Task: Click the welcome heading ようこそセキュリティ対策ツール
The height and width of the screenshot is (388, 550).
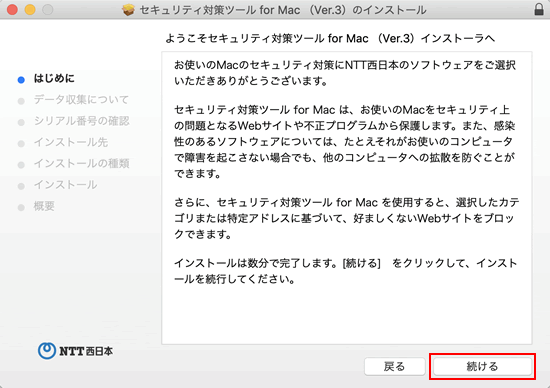Action: click(330, 38)
